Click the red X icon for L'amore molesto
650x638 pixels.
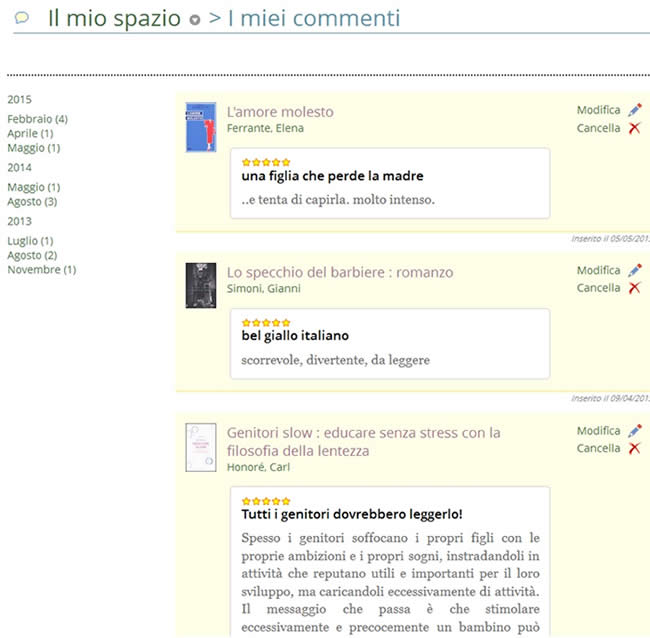click(634, 128)
